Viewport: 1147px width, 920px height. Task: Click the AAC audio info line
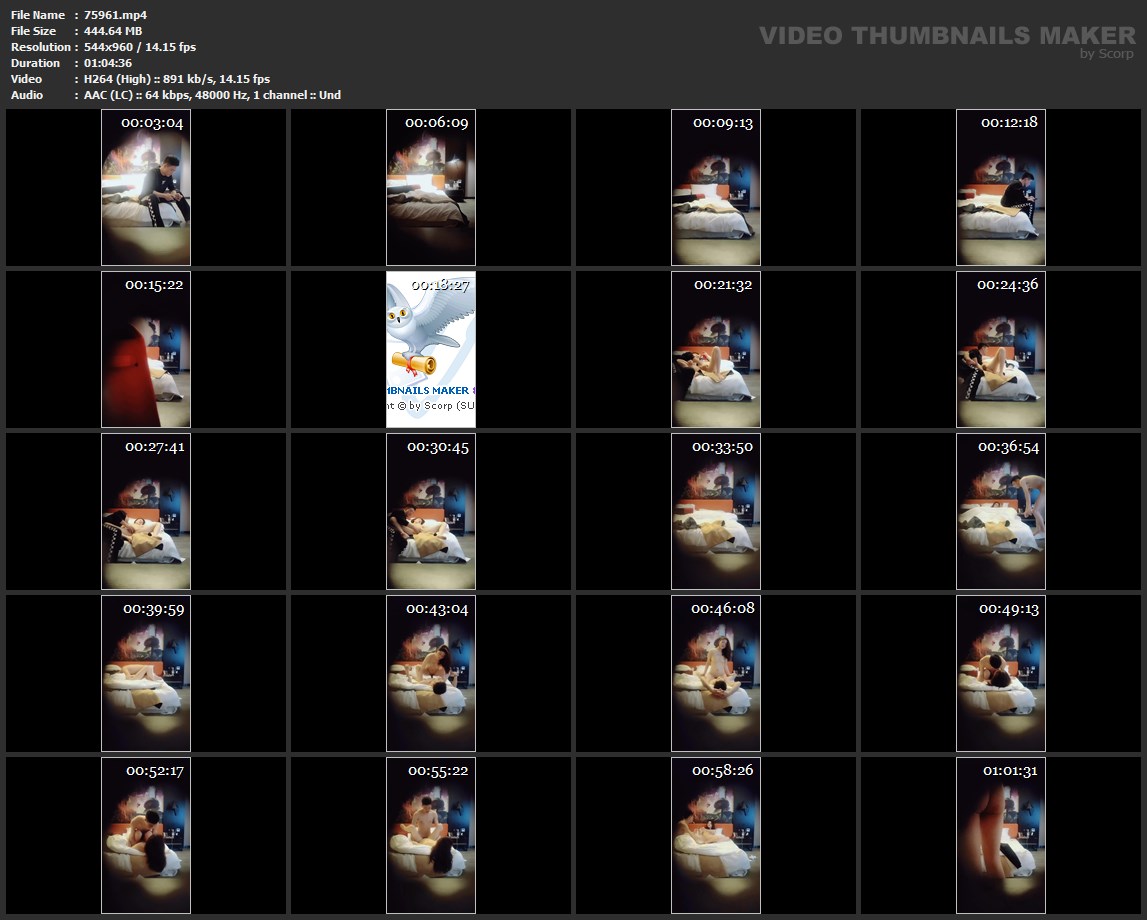(x=212, y=95)
